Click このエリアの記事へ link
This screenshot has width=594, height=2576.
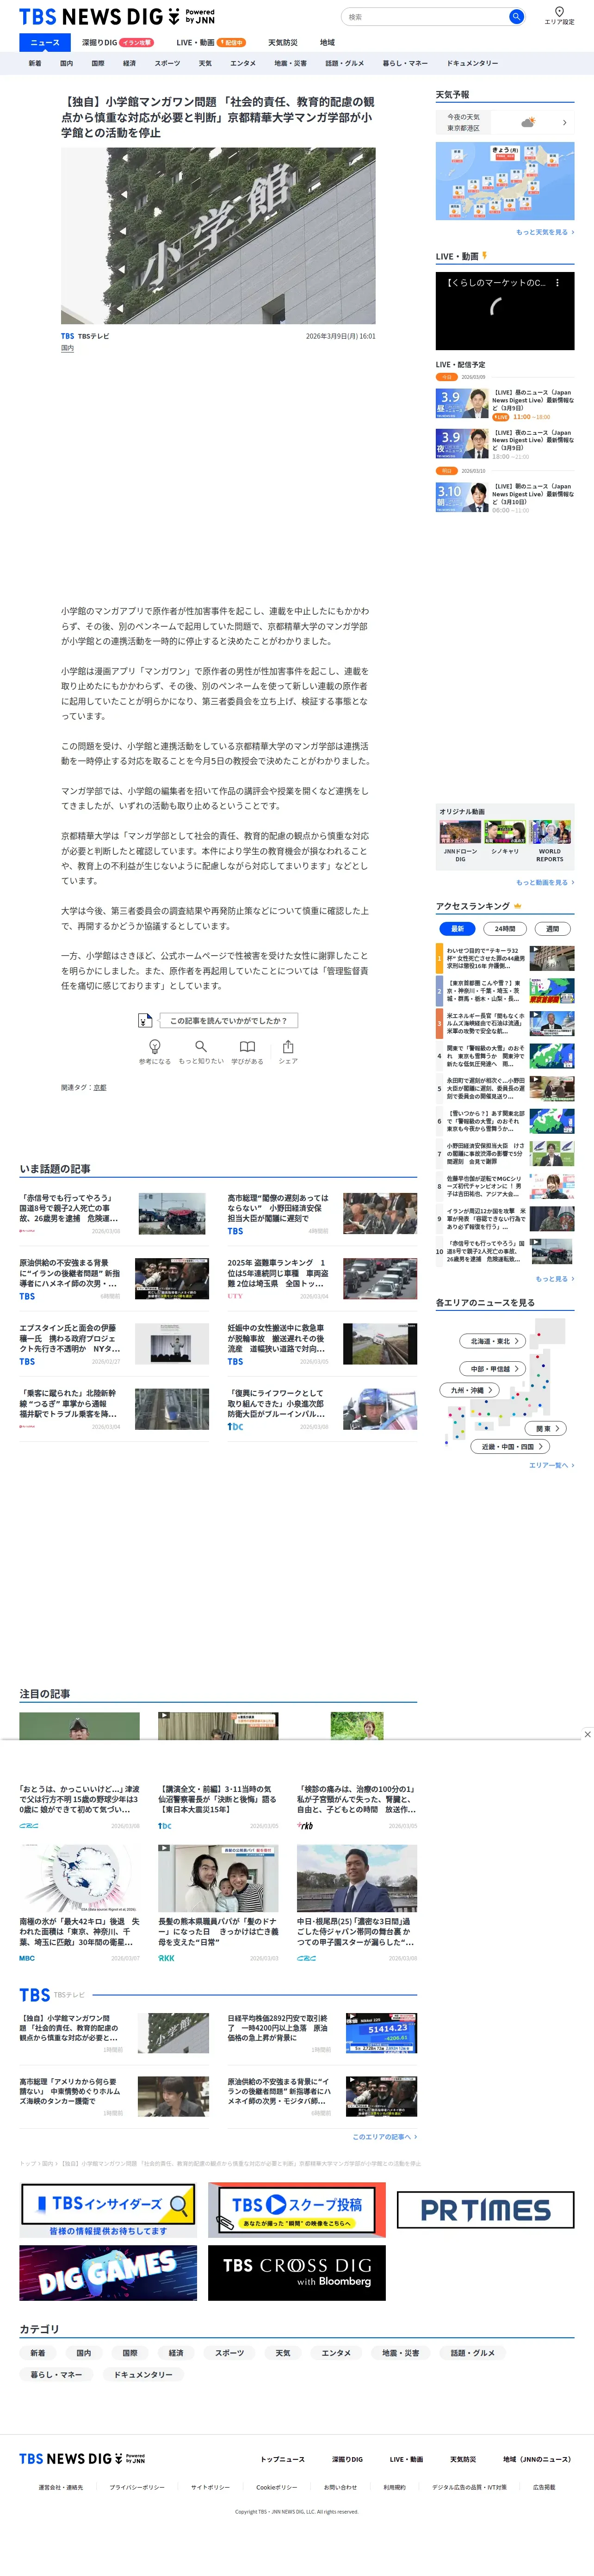[385, 2137]
